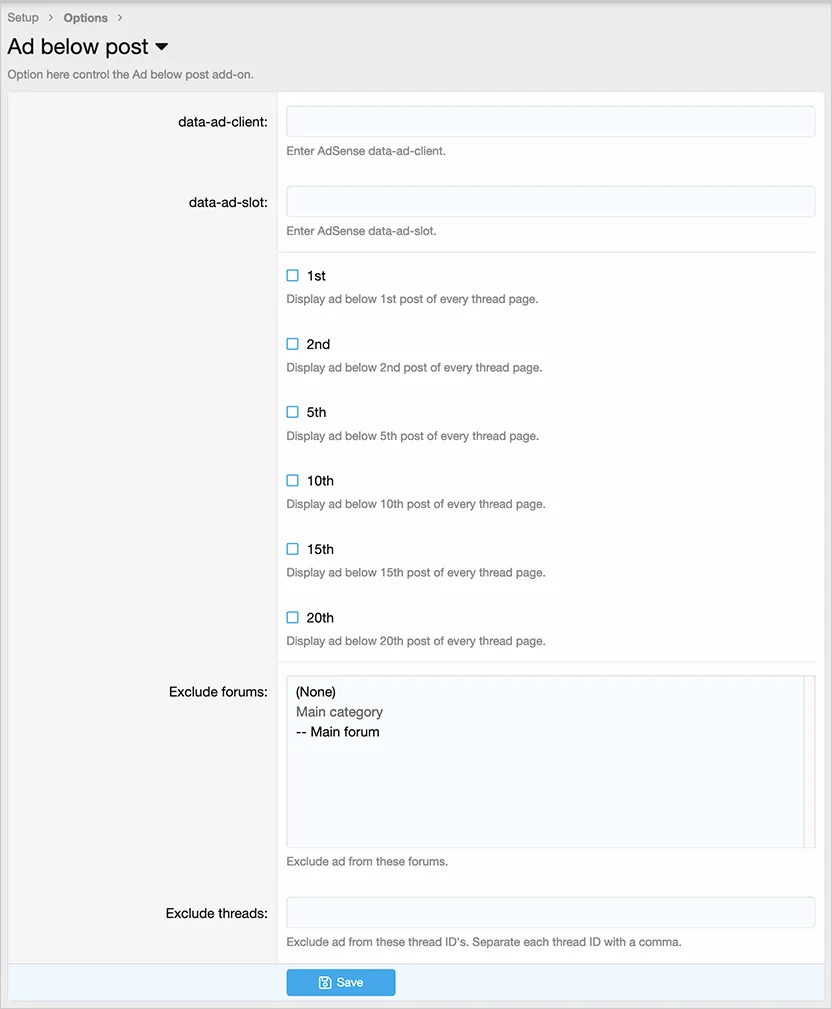Screen dimensions: 832x1009
Task: Select Main category in Exclude forums
Action: pyautogui.click(x=339, y=712)
